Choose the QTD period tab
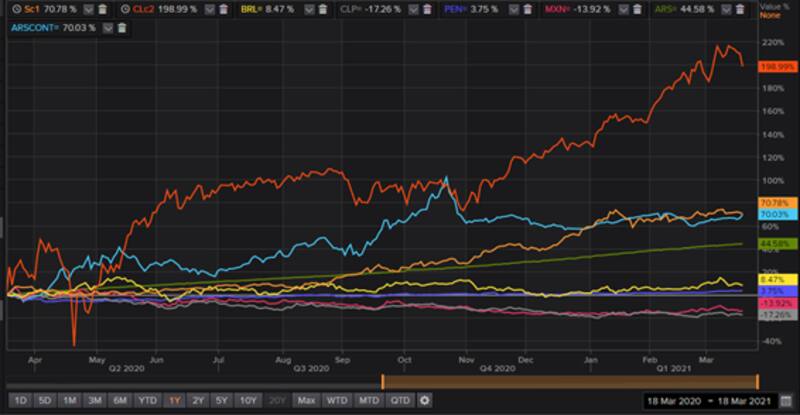The width and height of the screenshot is (800, 415). coord(400,401)
